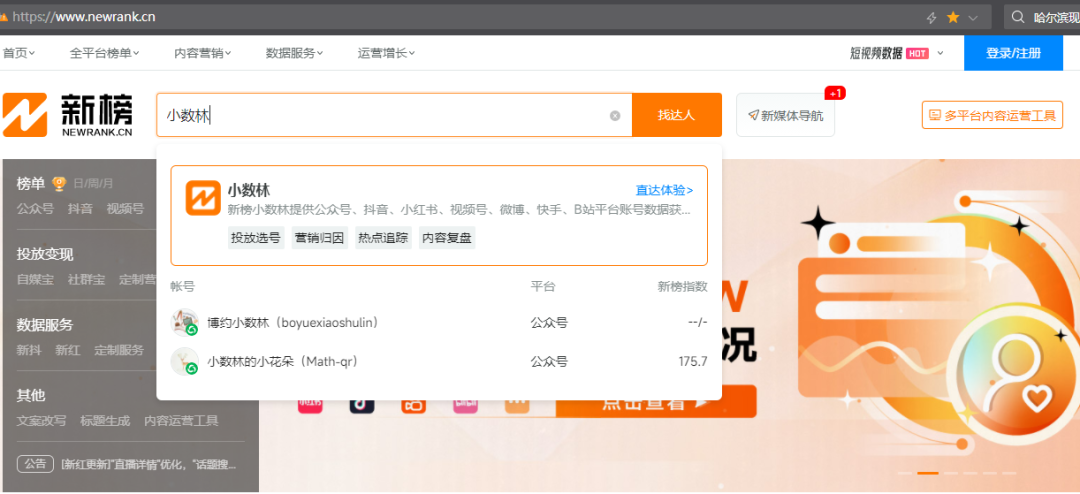The height and width of the screenshot is (494, 1080).
Task: Open 新媒体导航 button
Action: click(785, 115)
